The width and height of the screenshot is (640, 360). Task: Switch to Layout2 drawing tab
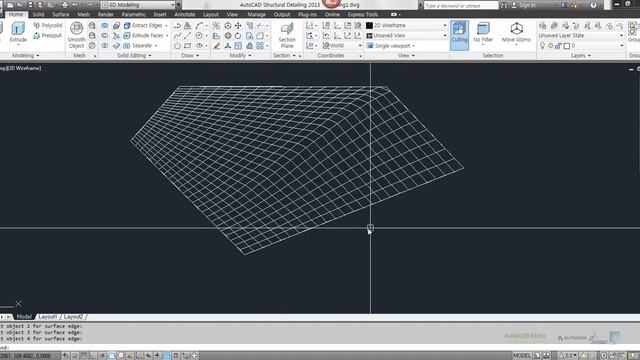click(x=73, y=317)
